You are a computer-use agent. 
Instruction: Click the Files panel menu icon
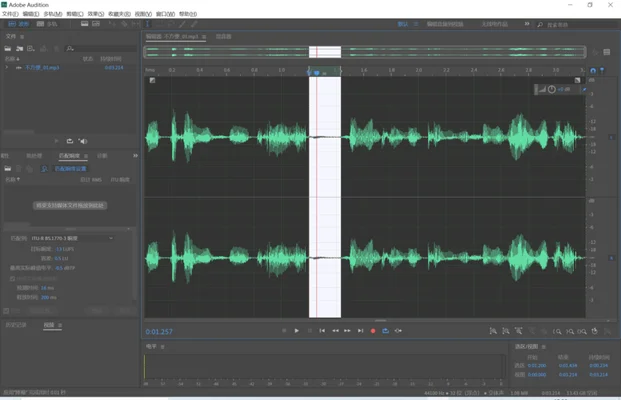pos(22,36)
